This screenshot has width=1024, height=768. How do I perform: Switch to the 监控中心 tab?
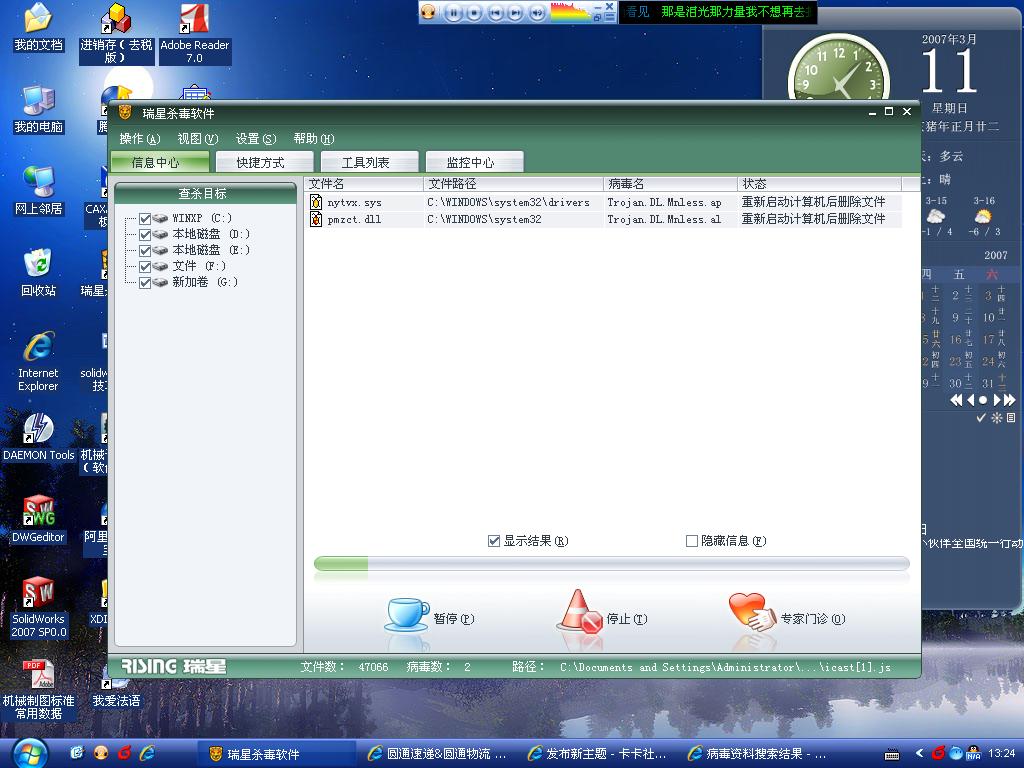(x=474, y=162)
